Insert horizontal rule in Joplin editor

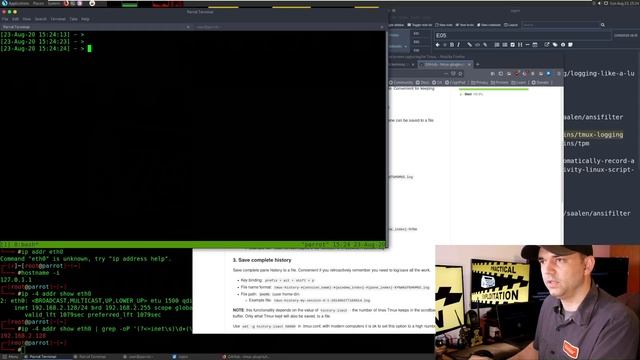click(528, 45)
